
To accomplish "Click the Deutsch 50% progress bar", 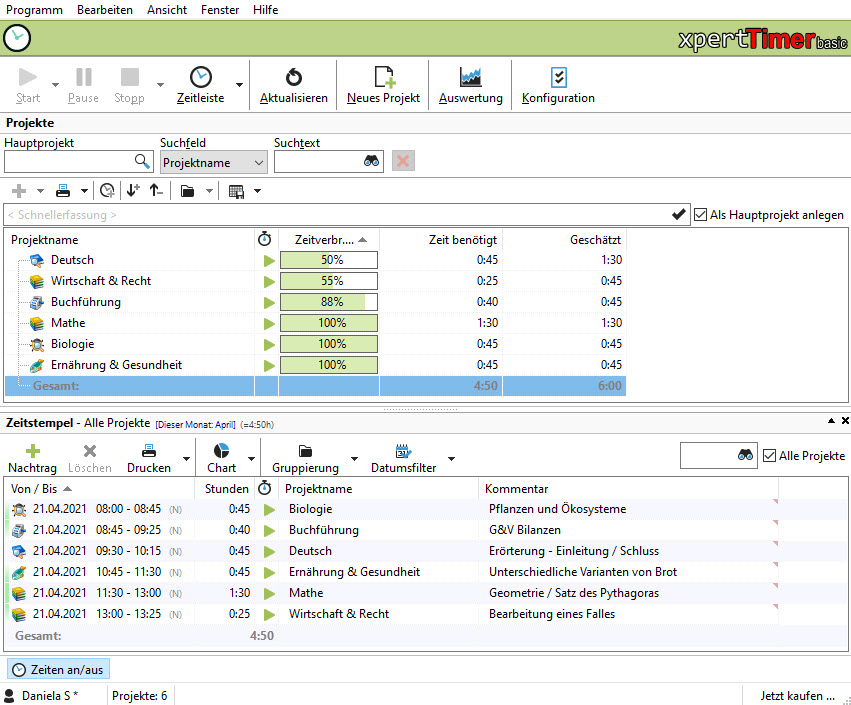I will point(329,260).
